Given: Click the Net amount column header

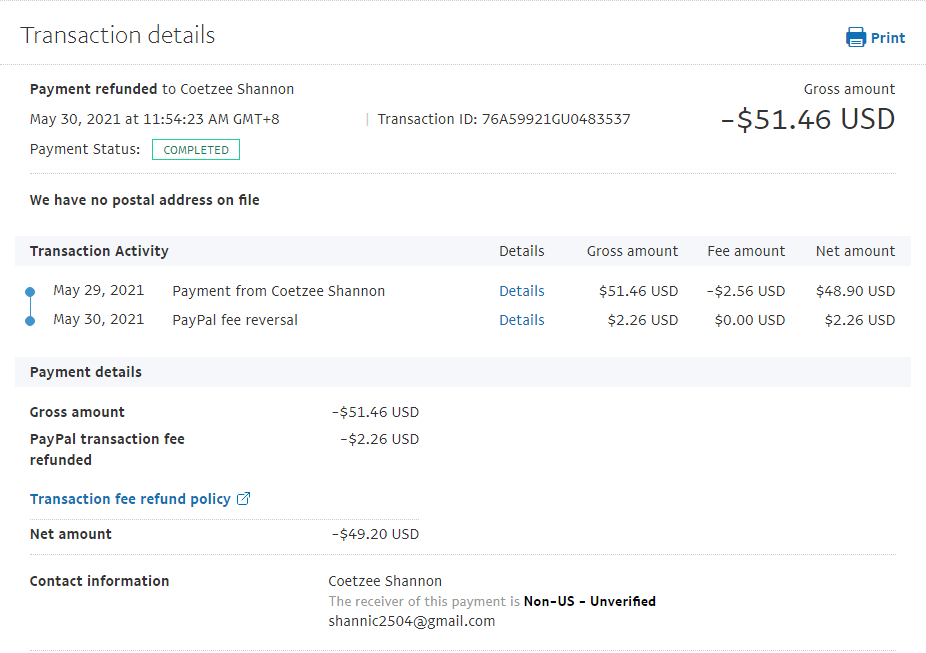Looking at the screenshot, I should 855,251.
